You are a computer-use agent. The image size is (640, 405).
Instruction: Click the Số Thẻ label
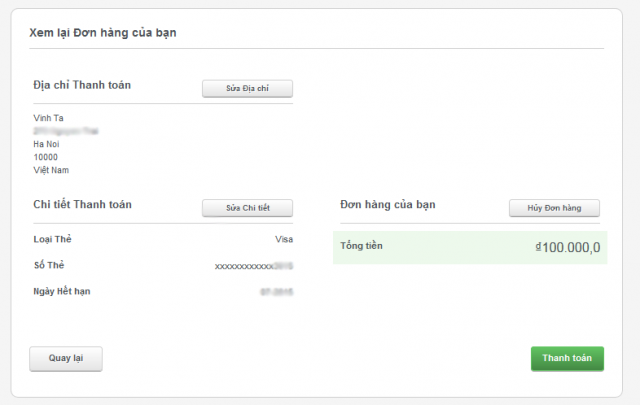pos(49,265)
